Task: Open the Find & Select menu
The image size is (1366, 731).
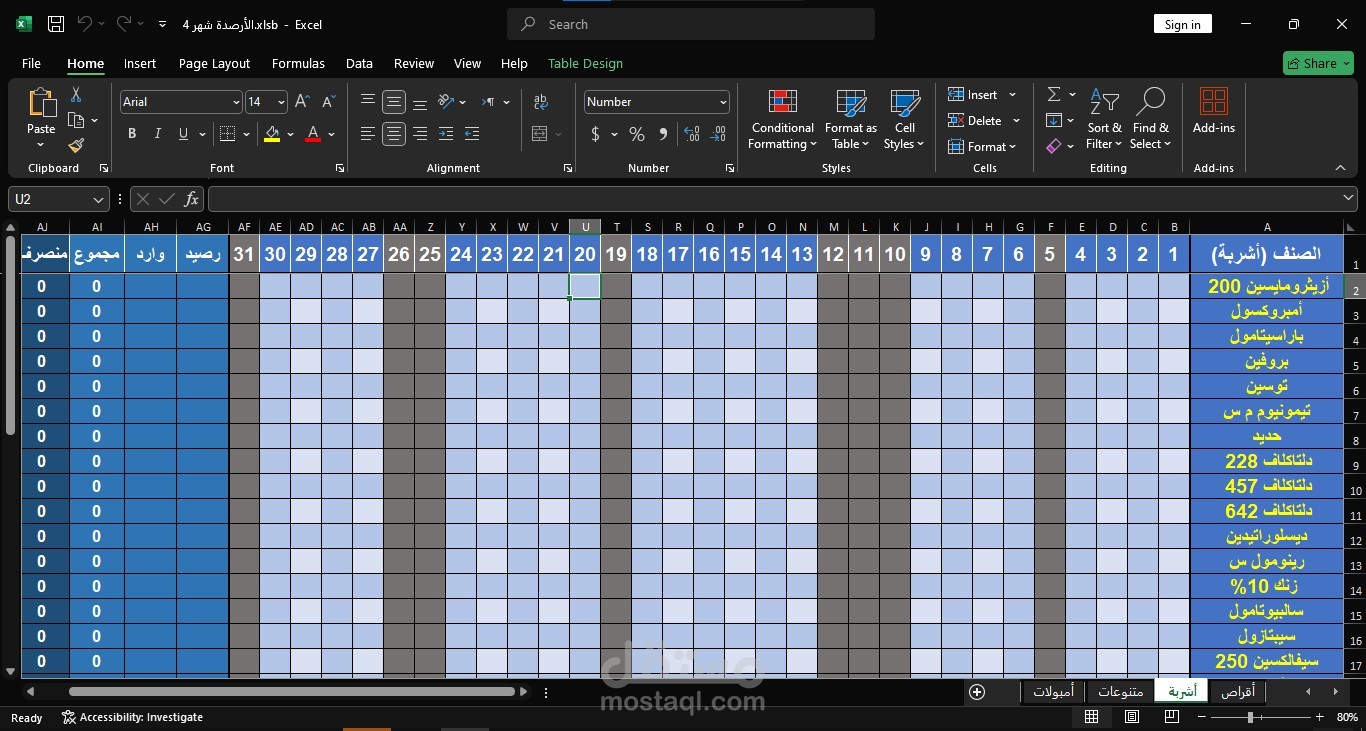Action: [1150, 120]
